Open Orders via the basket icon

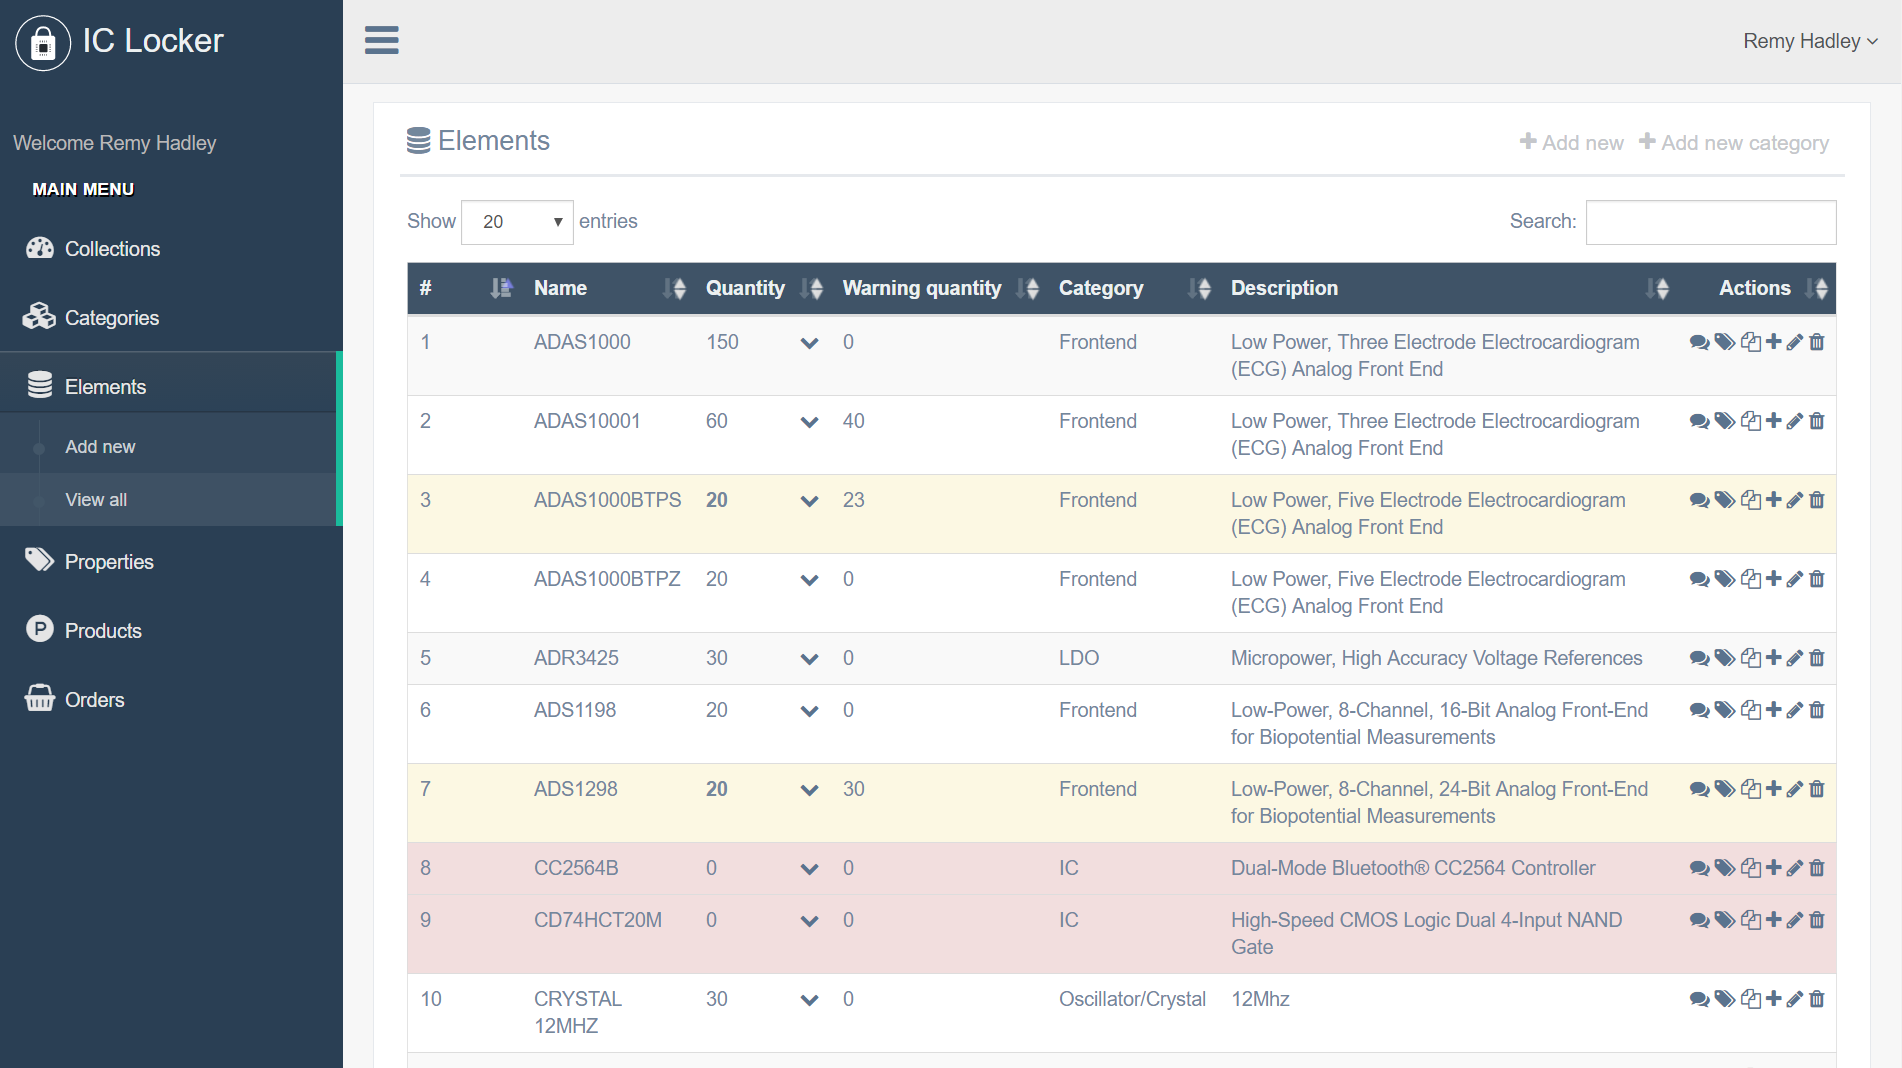40,698
